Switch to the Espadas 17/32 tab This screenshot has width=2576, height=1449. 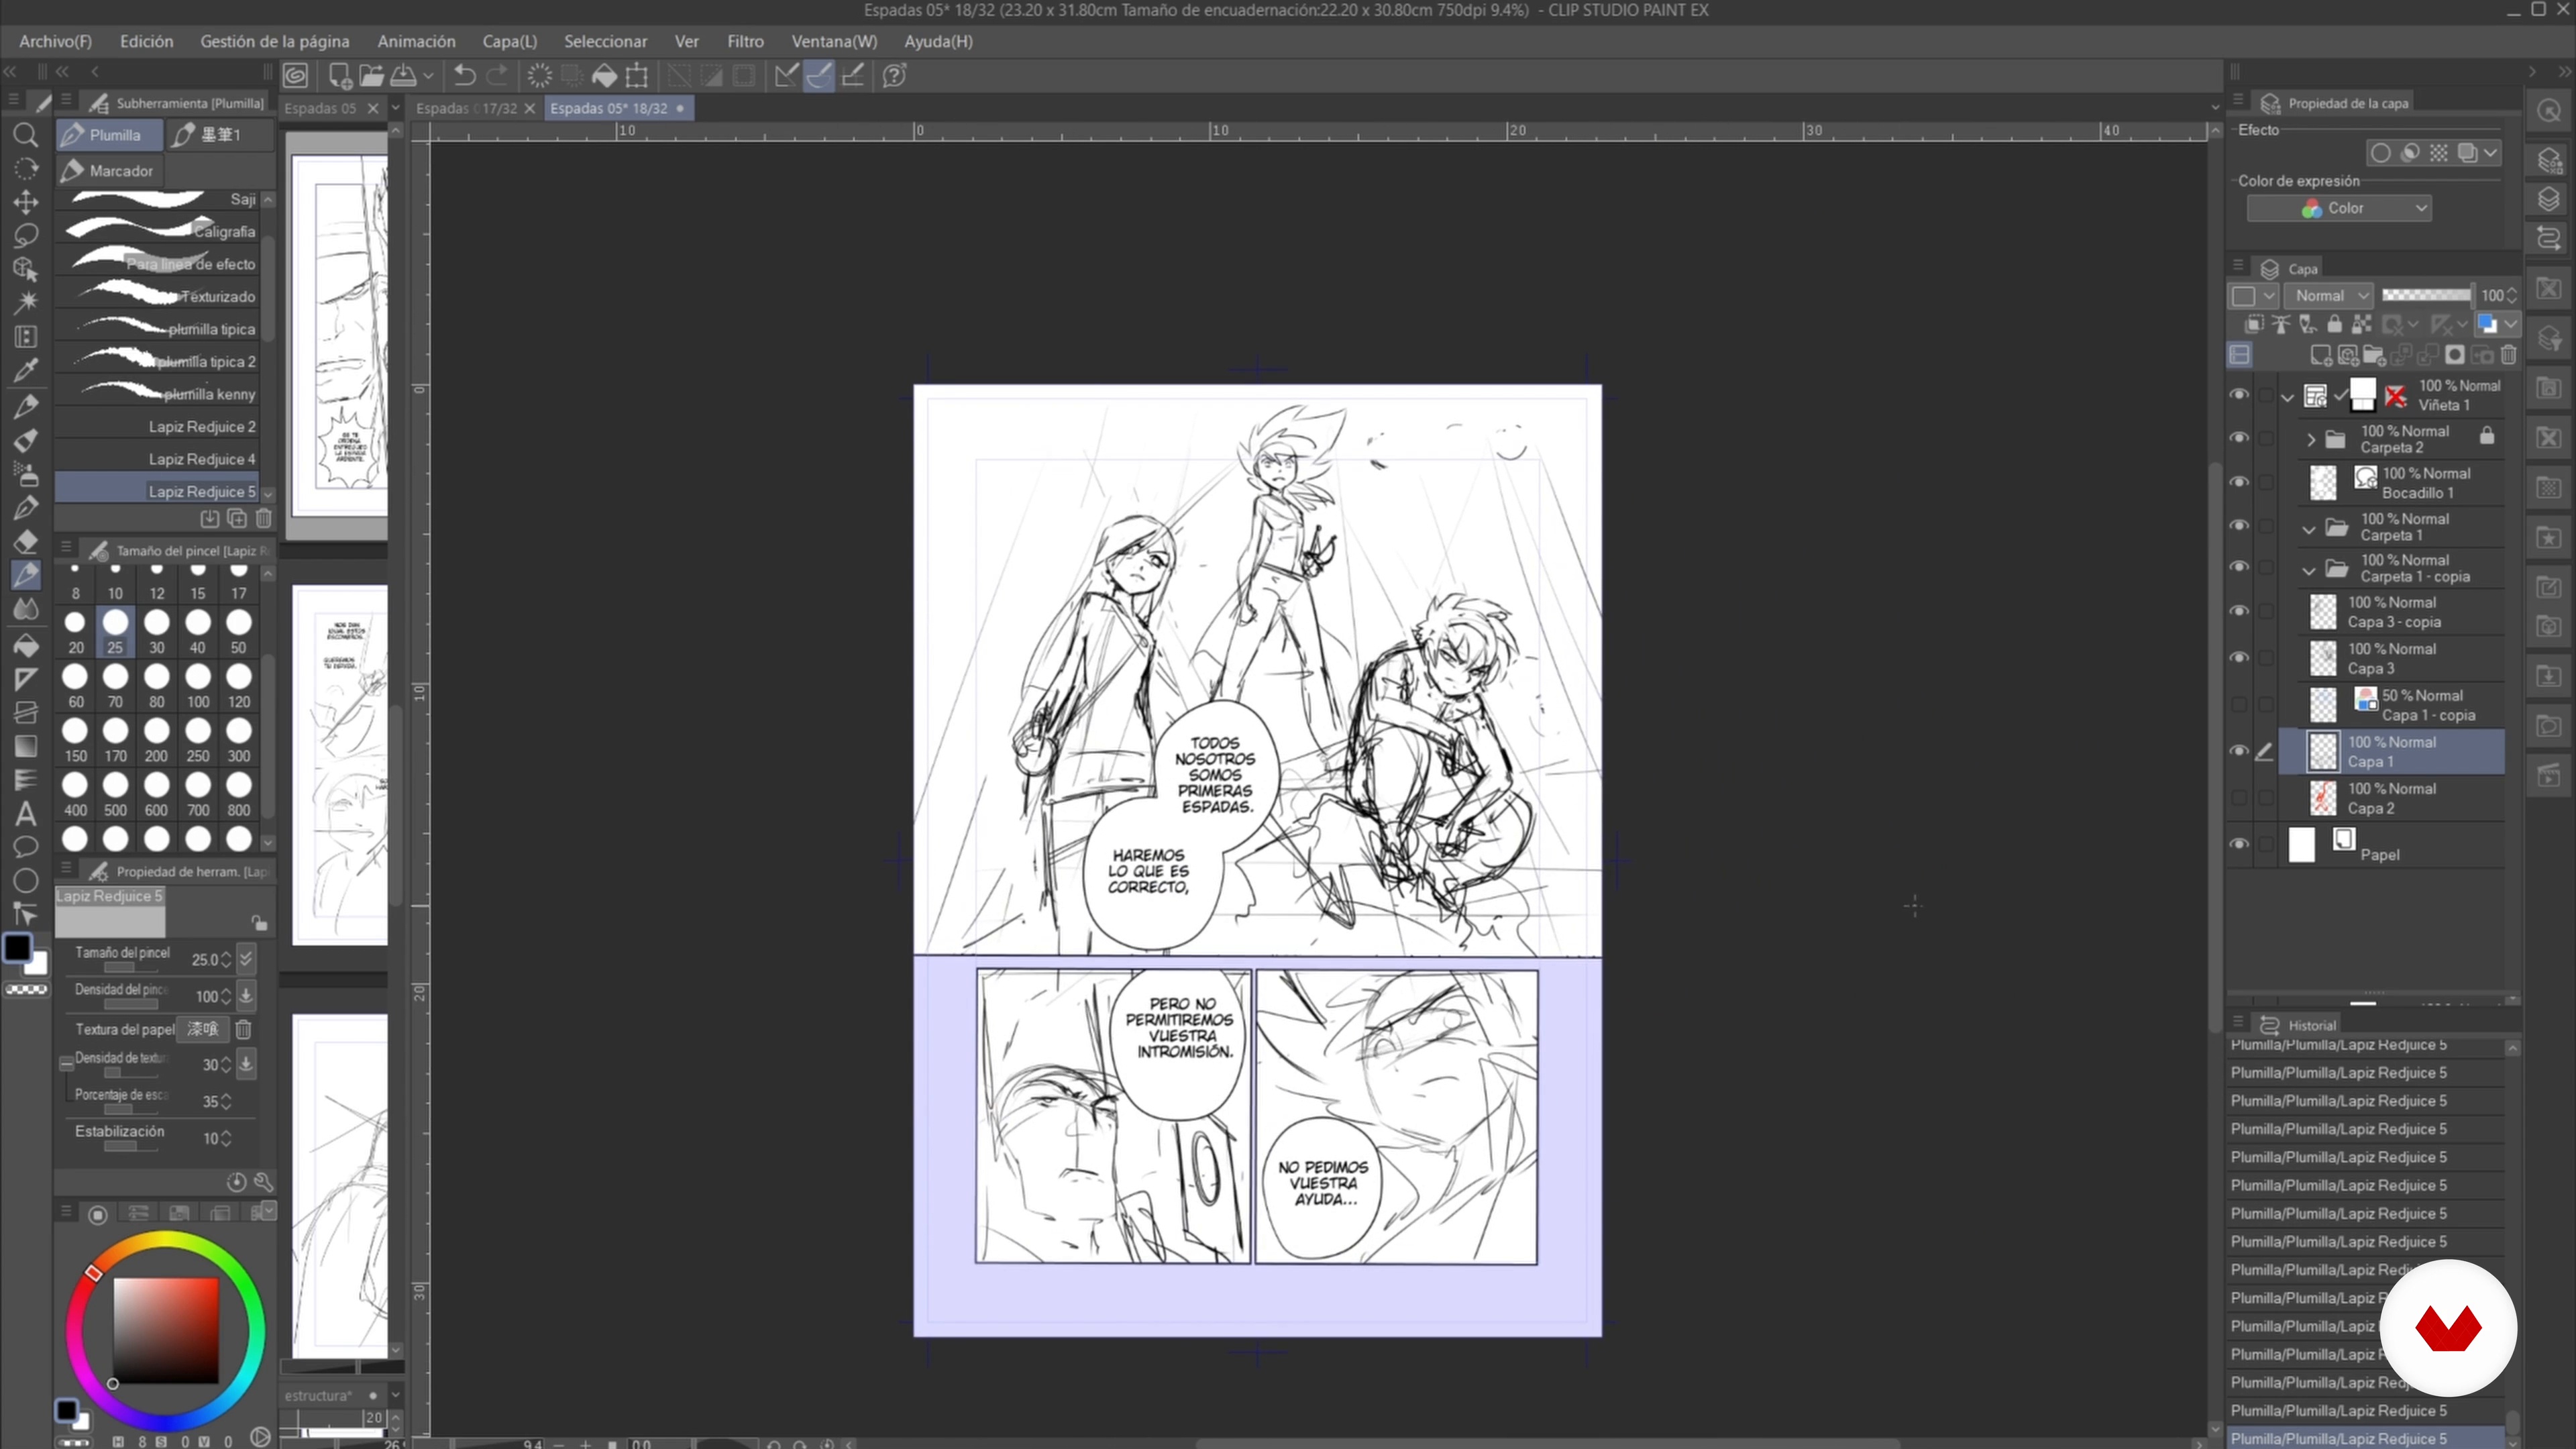click(467, 108)
